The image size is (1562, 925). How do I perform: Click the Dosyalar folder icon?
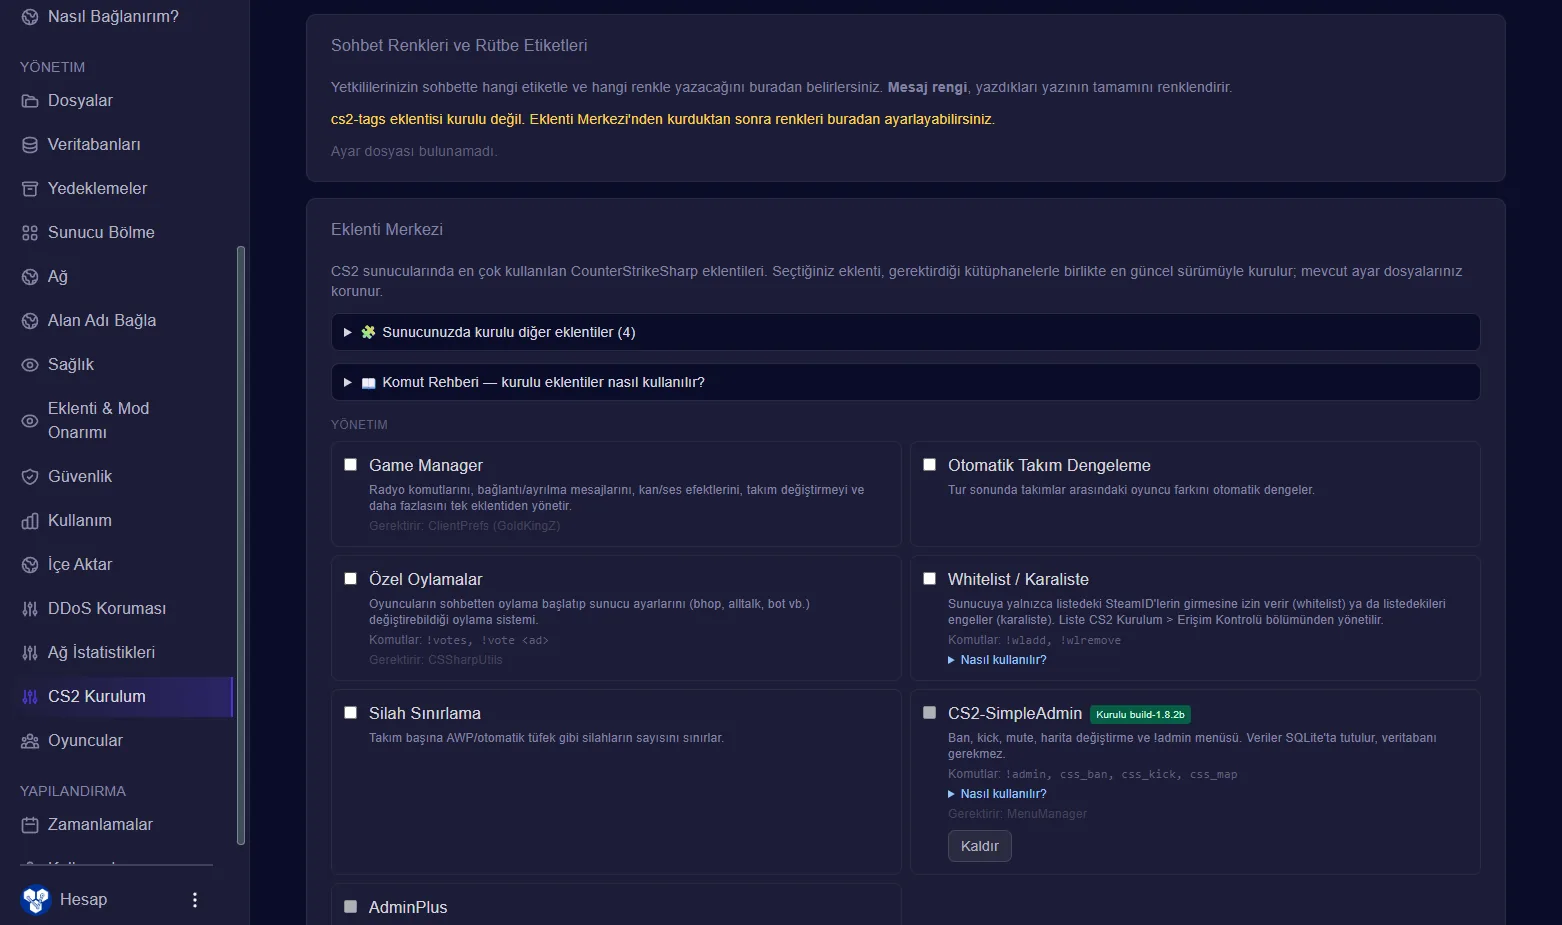(x=30, y=101)
